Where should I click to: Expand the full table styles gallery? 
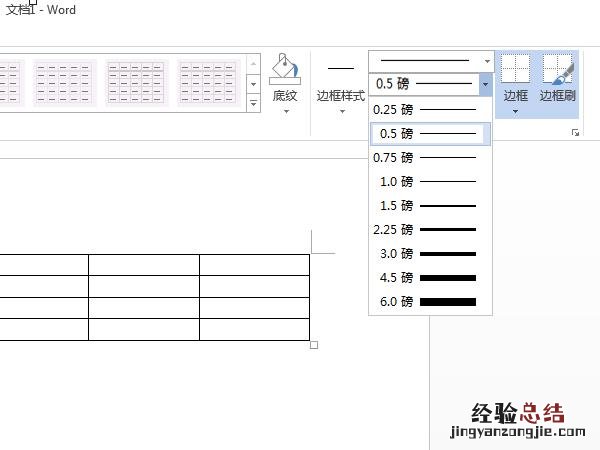click(253, 104)
